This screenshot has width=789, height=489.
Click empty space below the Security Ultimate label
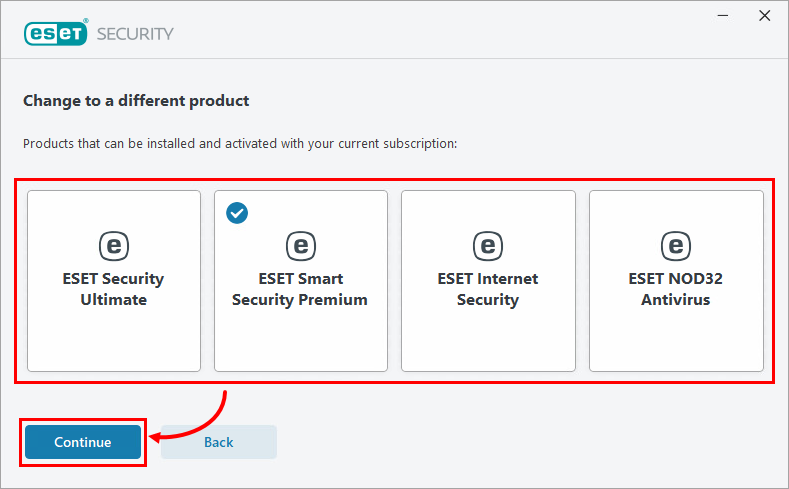(113, 340)
